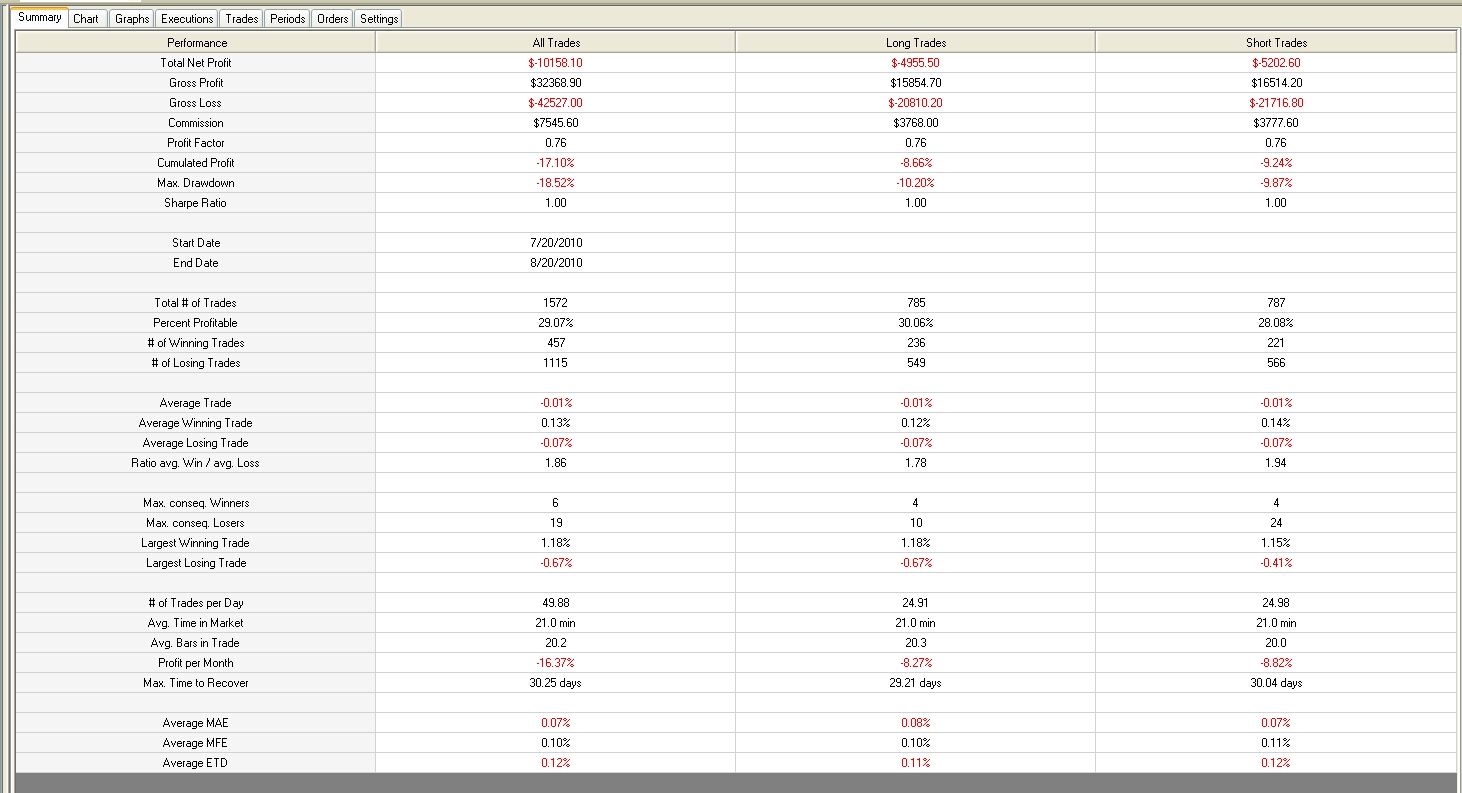This screenshot has width=1462, height=793.
Task: Click the $15854.70 cell
Action: pyautogui.click(x=915, y=83)
